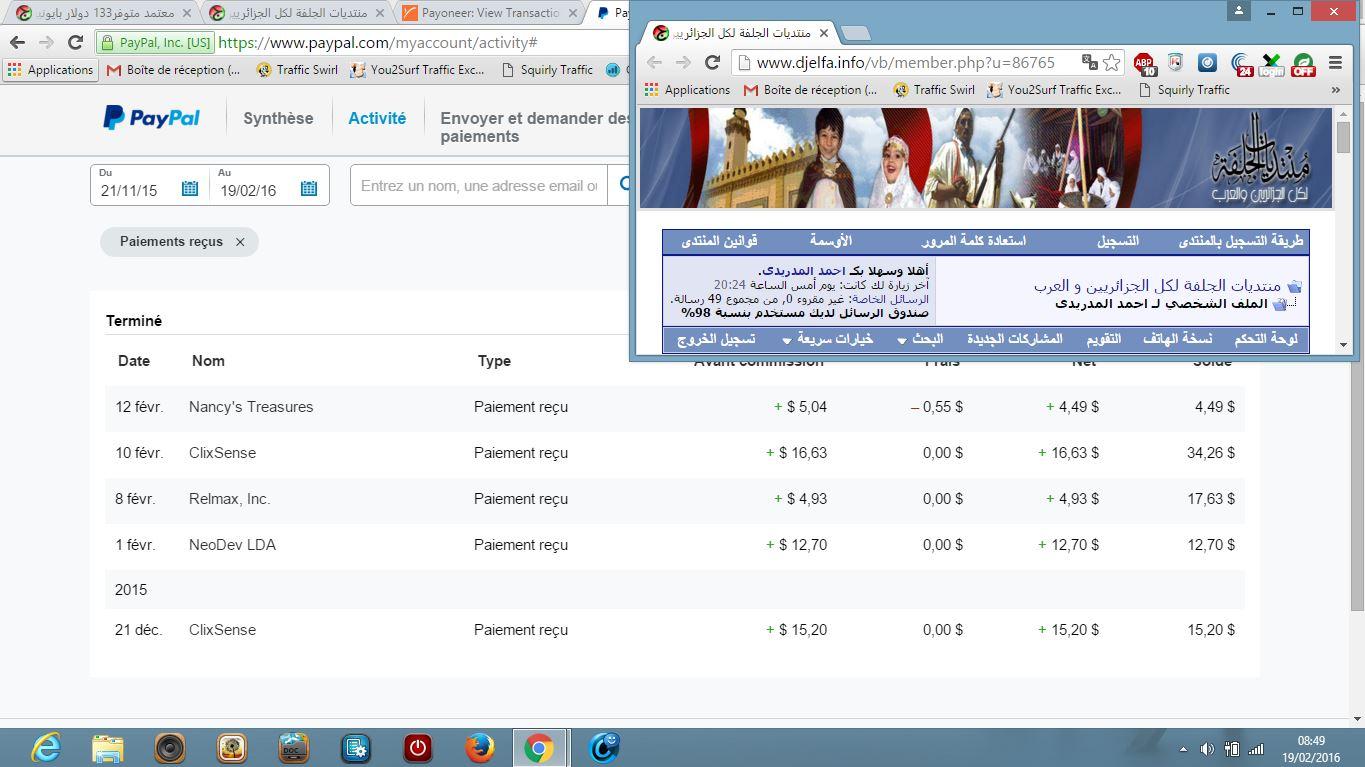Reload the PayPal activity page
The image size is (1365, 767).
[x=75, y=42]
